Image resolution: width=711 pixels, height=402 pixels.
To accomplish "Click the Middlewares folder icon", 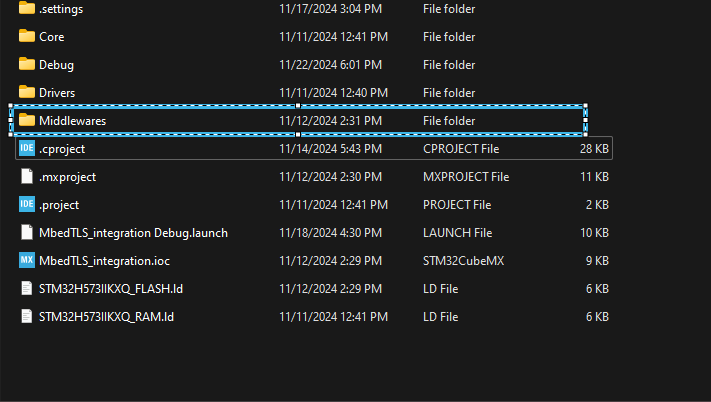I will 27,121.
